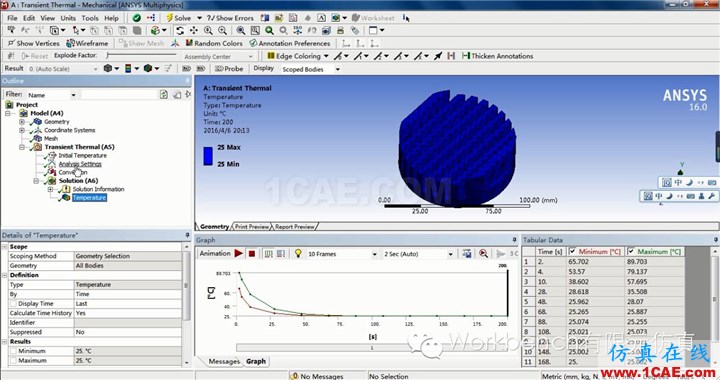Open the 10 Frames dropdown
This screenshot has height=380, width=720.
[x=342, y=254]
